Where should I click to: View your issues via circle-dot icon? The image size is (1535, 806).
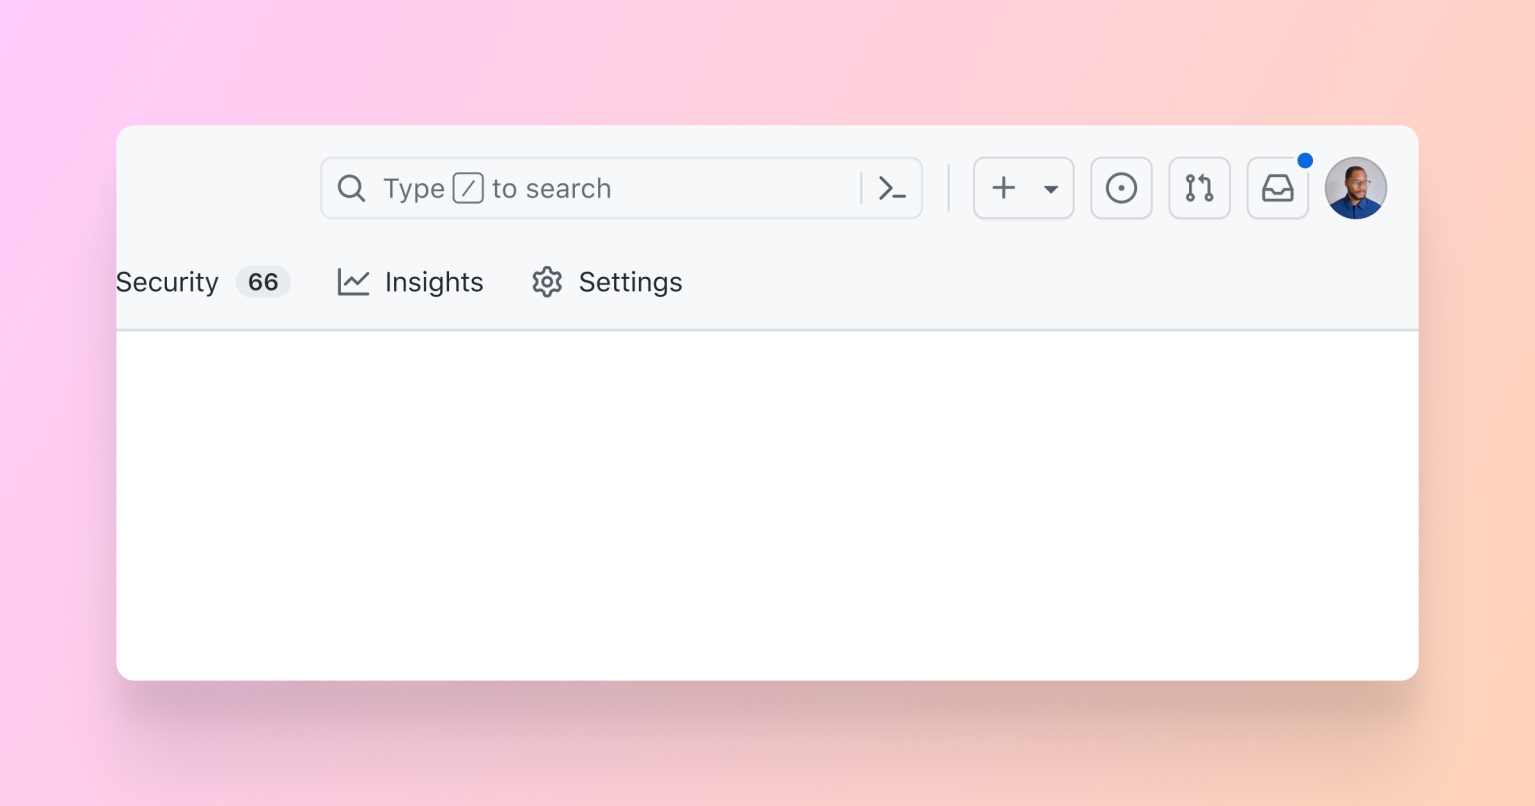click(1121, 188)
